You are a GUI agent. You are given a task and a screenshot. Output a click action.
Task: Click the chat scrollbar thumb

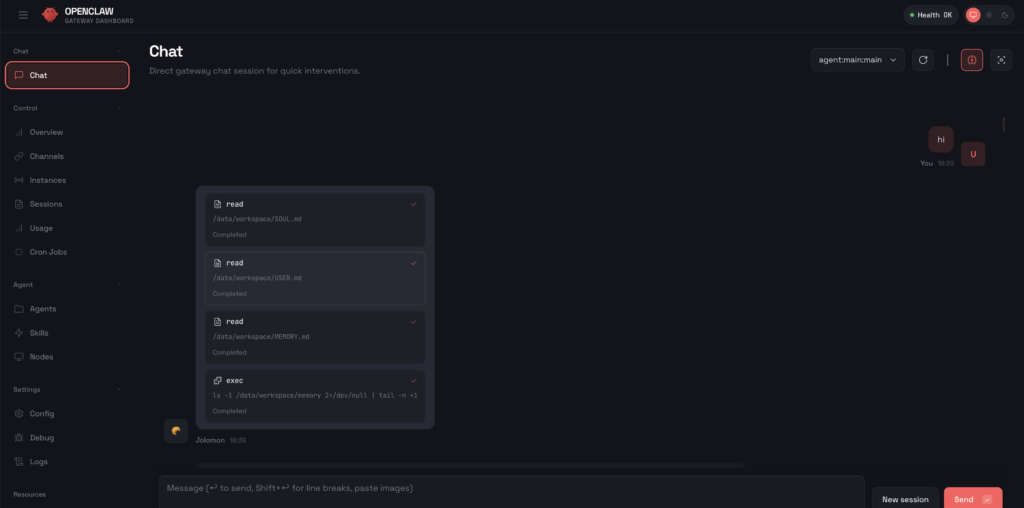1004,125
